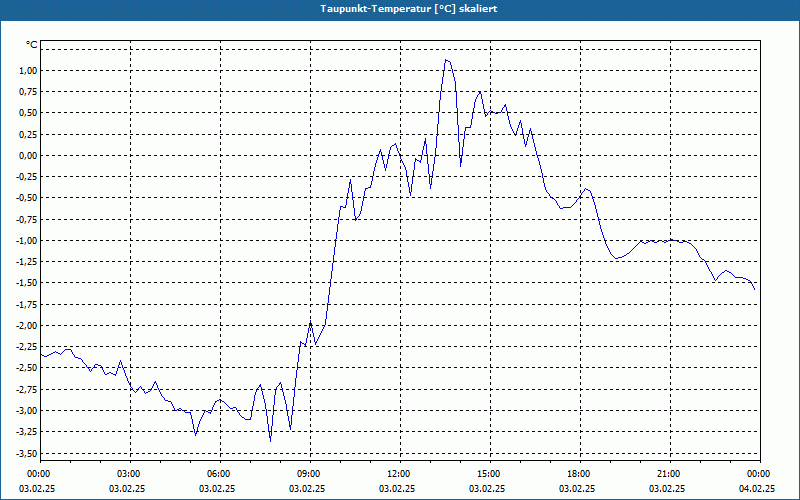Click the positive '0,25' y-axis label
800x500 pixels.
coord(28,134)
